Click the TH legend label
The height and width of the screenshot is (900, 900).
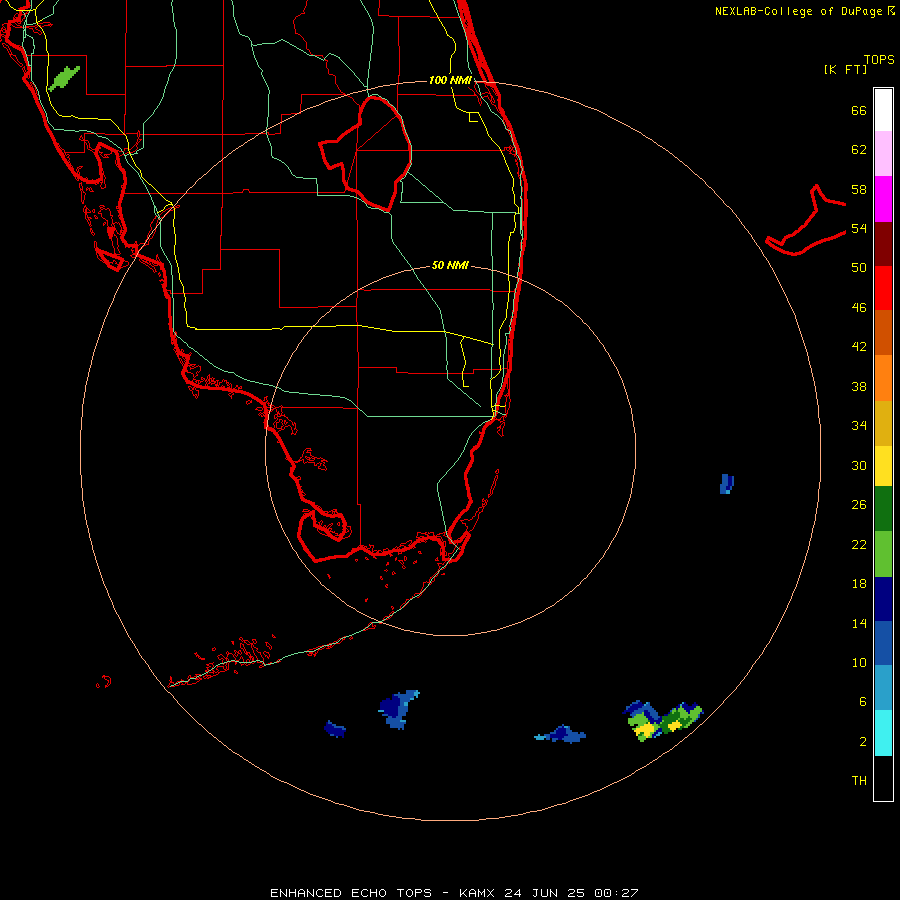pos(859,781)
